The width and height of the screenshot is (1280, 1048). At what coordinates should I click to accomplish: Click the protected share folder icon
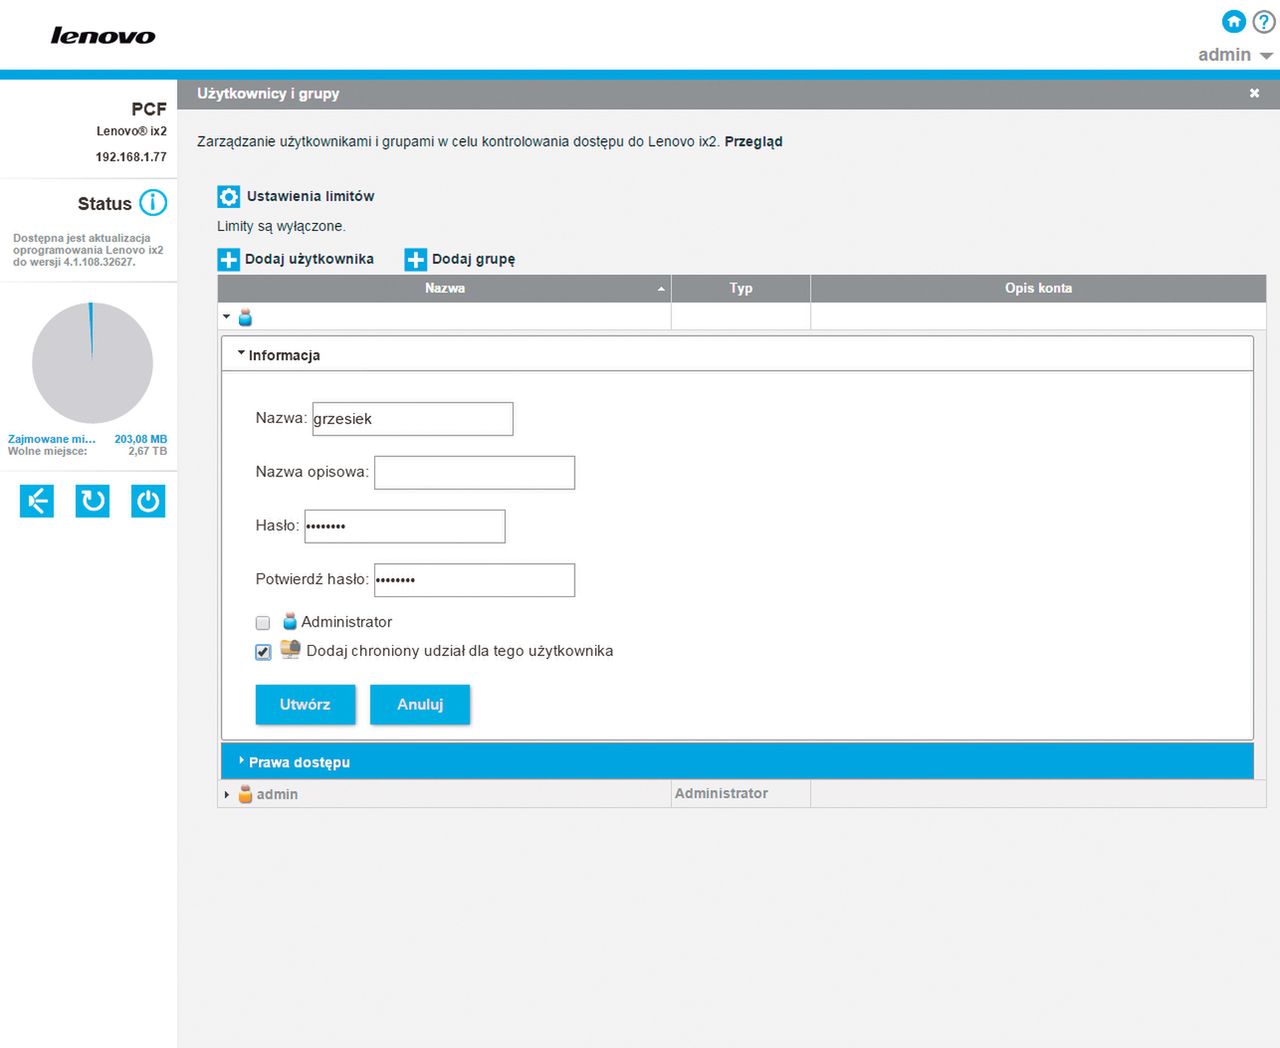[x=290, y=649]
